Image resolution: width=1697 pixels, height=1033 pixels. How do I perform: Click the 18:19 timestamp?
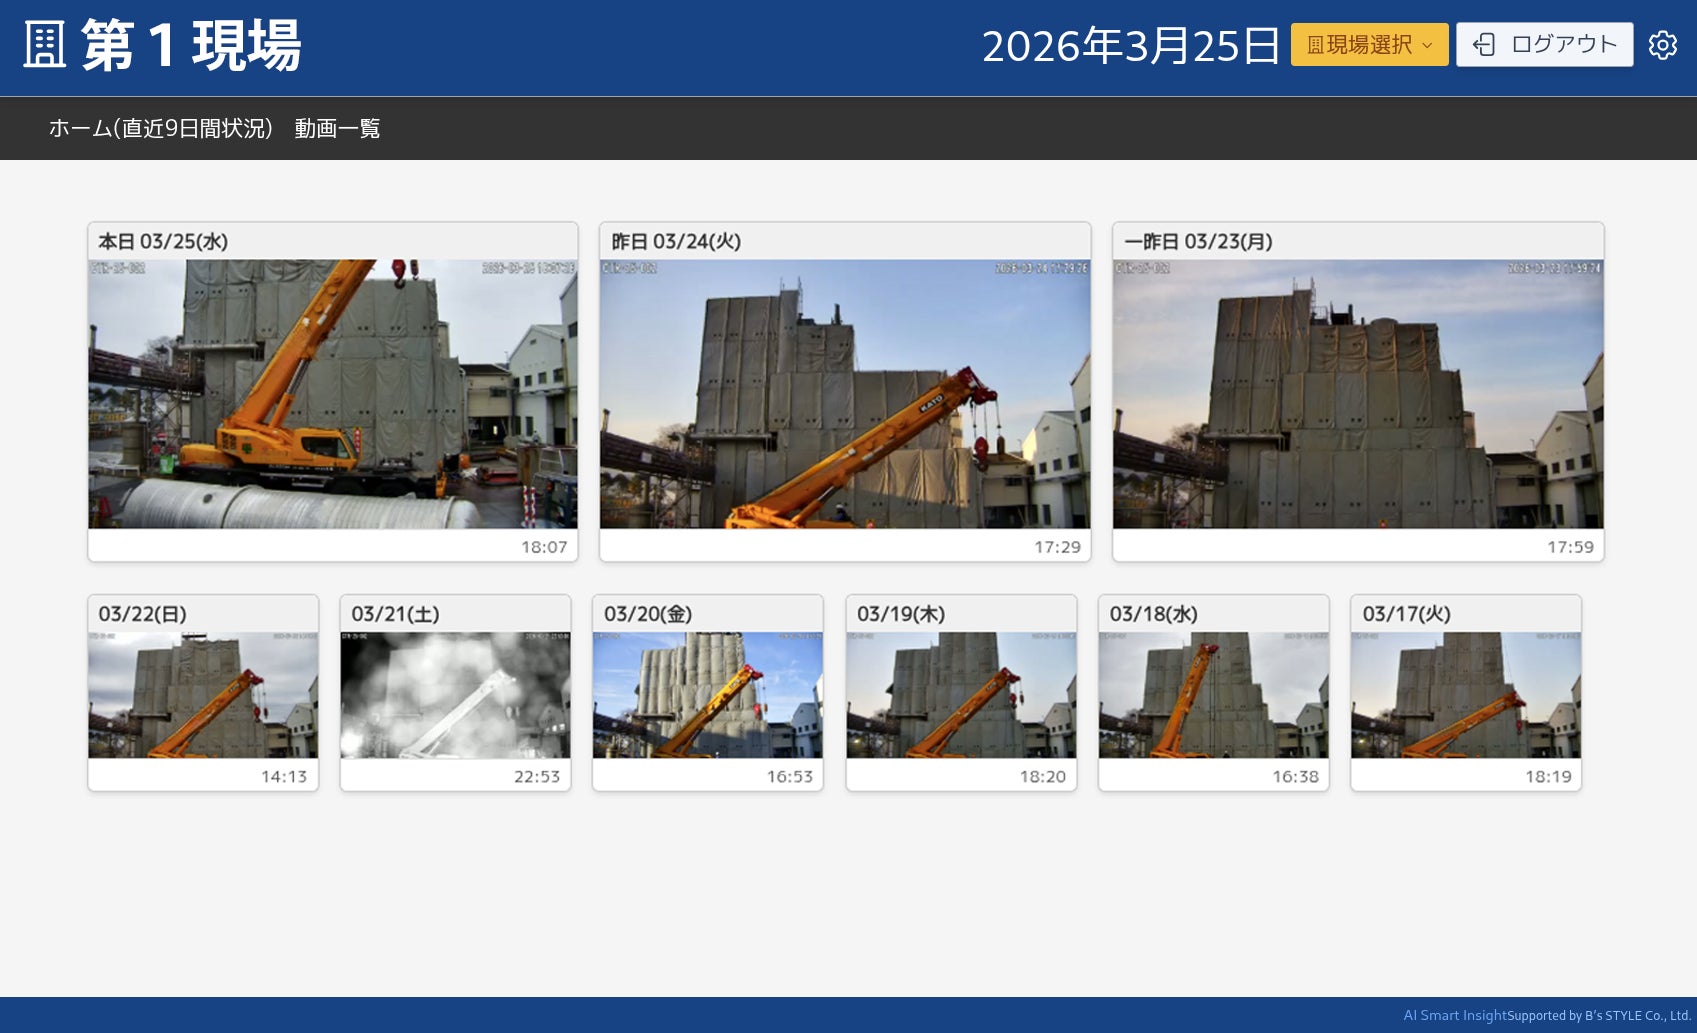coord(1548,776)
